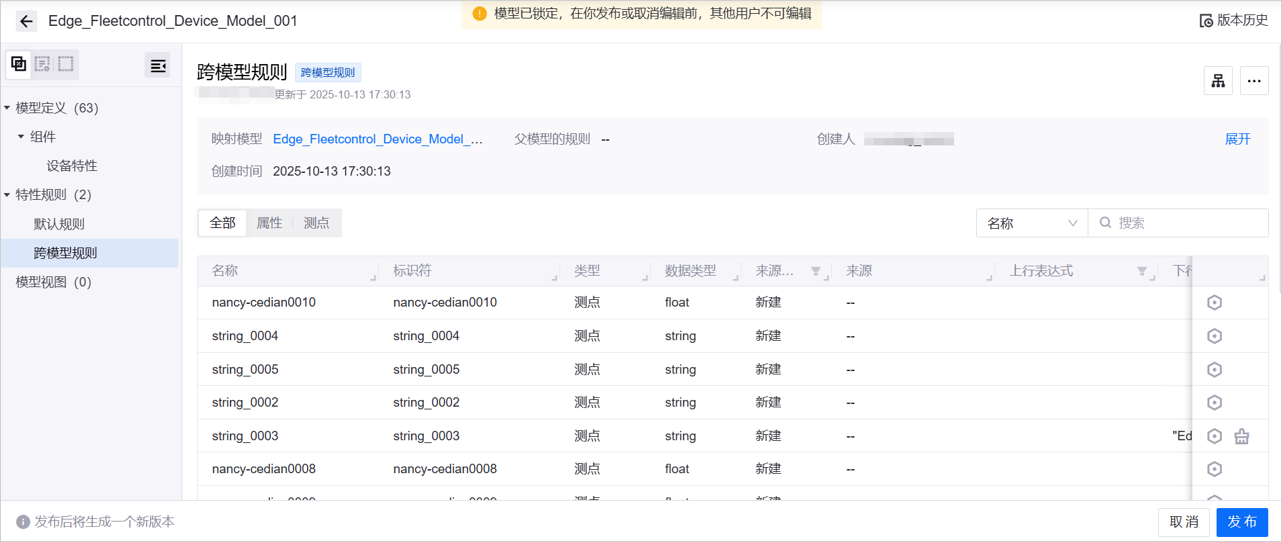Switch to the 属性 tab
Viewport: 1282px width, 542px height.
[269, 223]
